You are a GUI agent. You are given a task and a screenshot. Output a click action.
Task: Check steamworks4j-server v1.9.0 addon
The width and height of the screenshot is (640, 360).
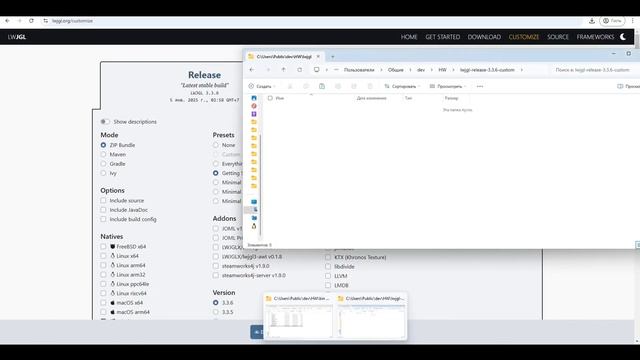216,275
